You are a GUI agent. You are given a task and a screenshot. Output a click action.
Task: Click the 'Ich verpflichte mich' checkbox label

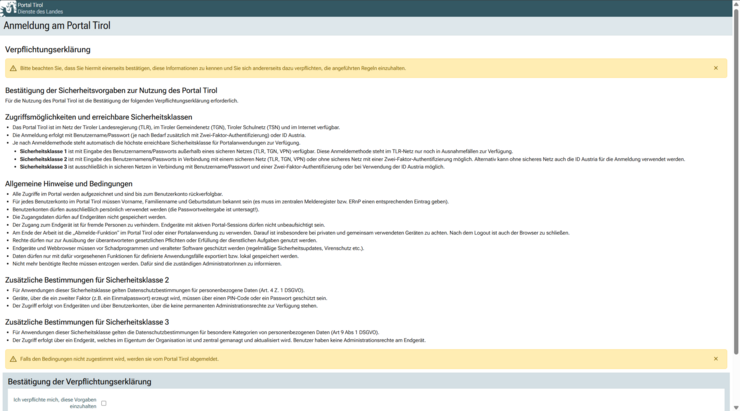[55, 403]
